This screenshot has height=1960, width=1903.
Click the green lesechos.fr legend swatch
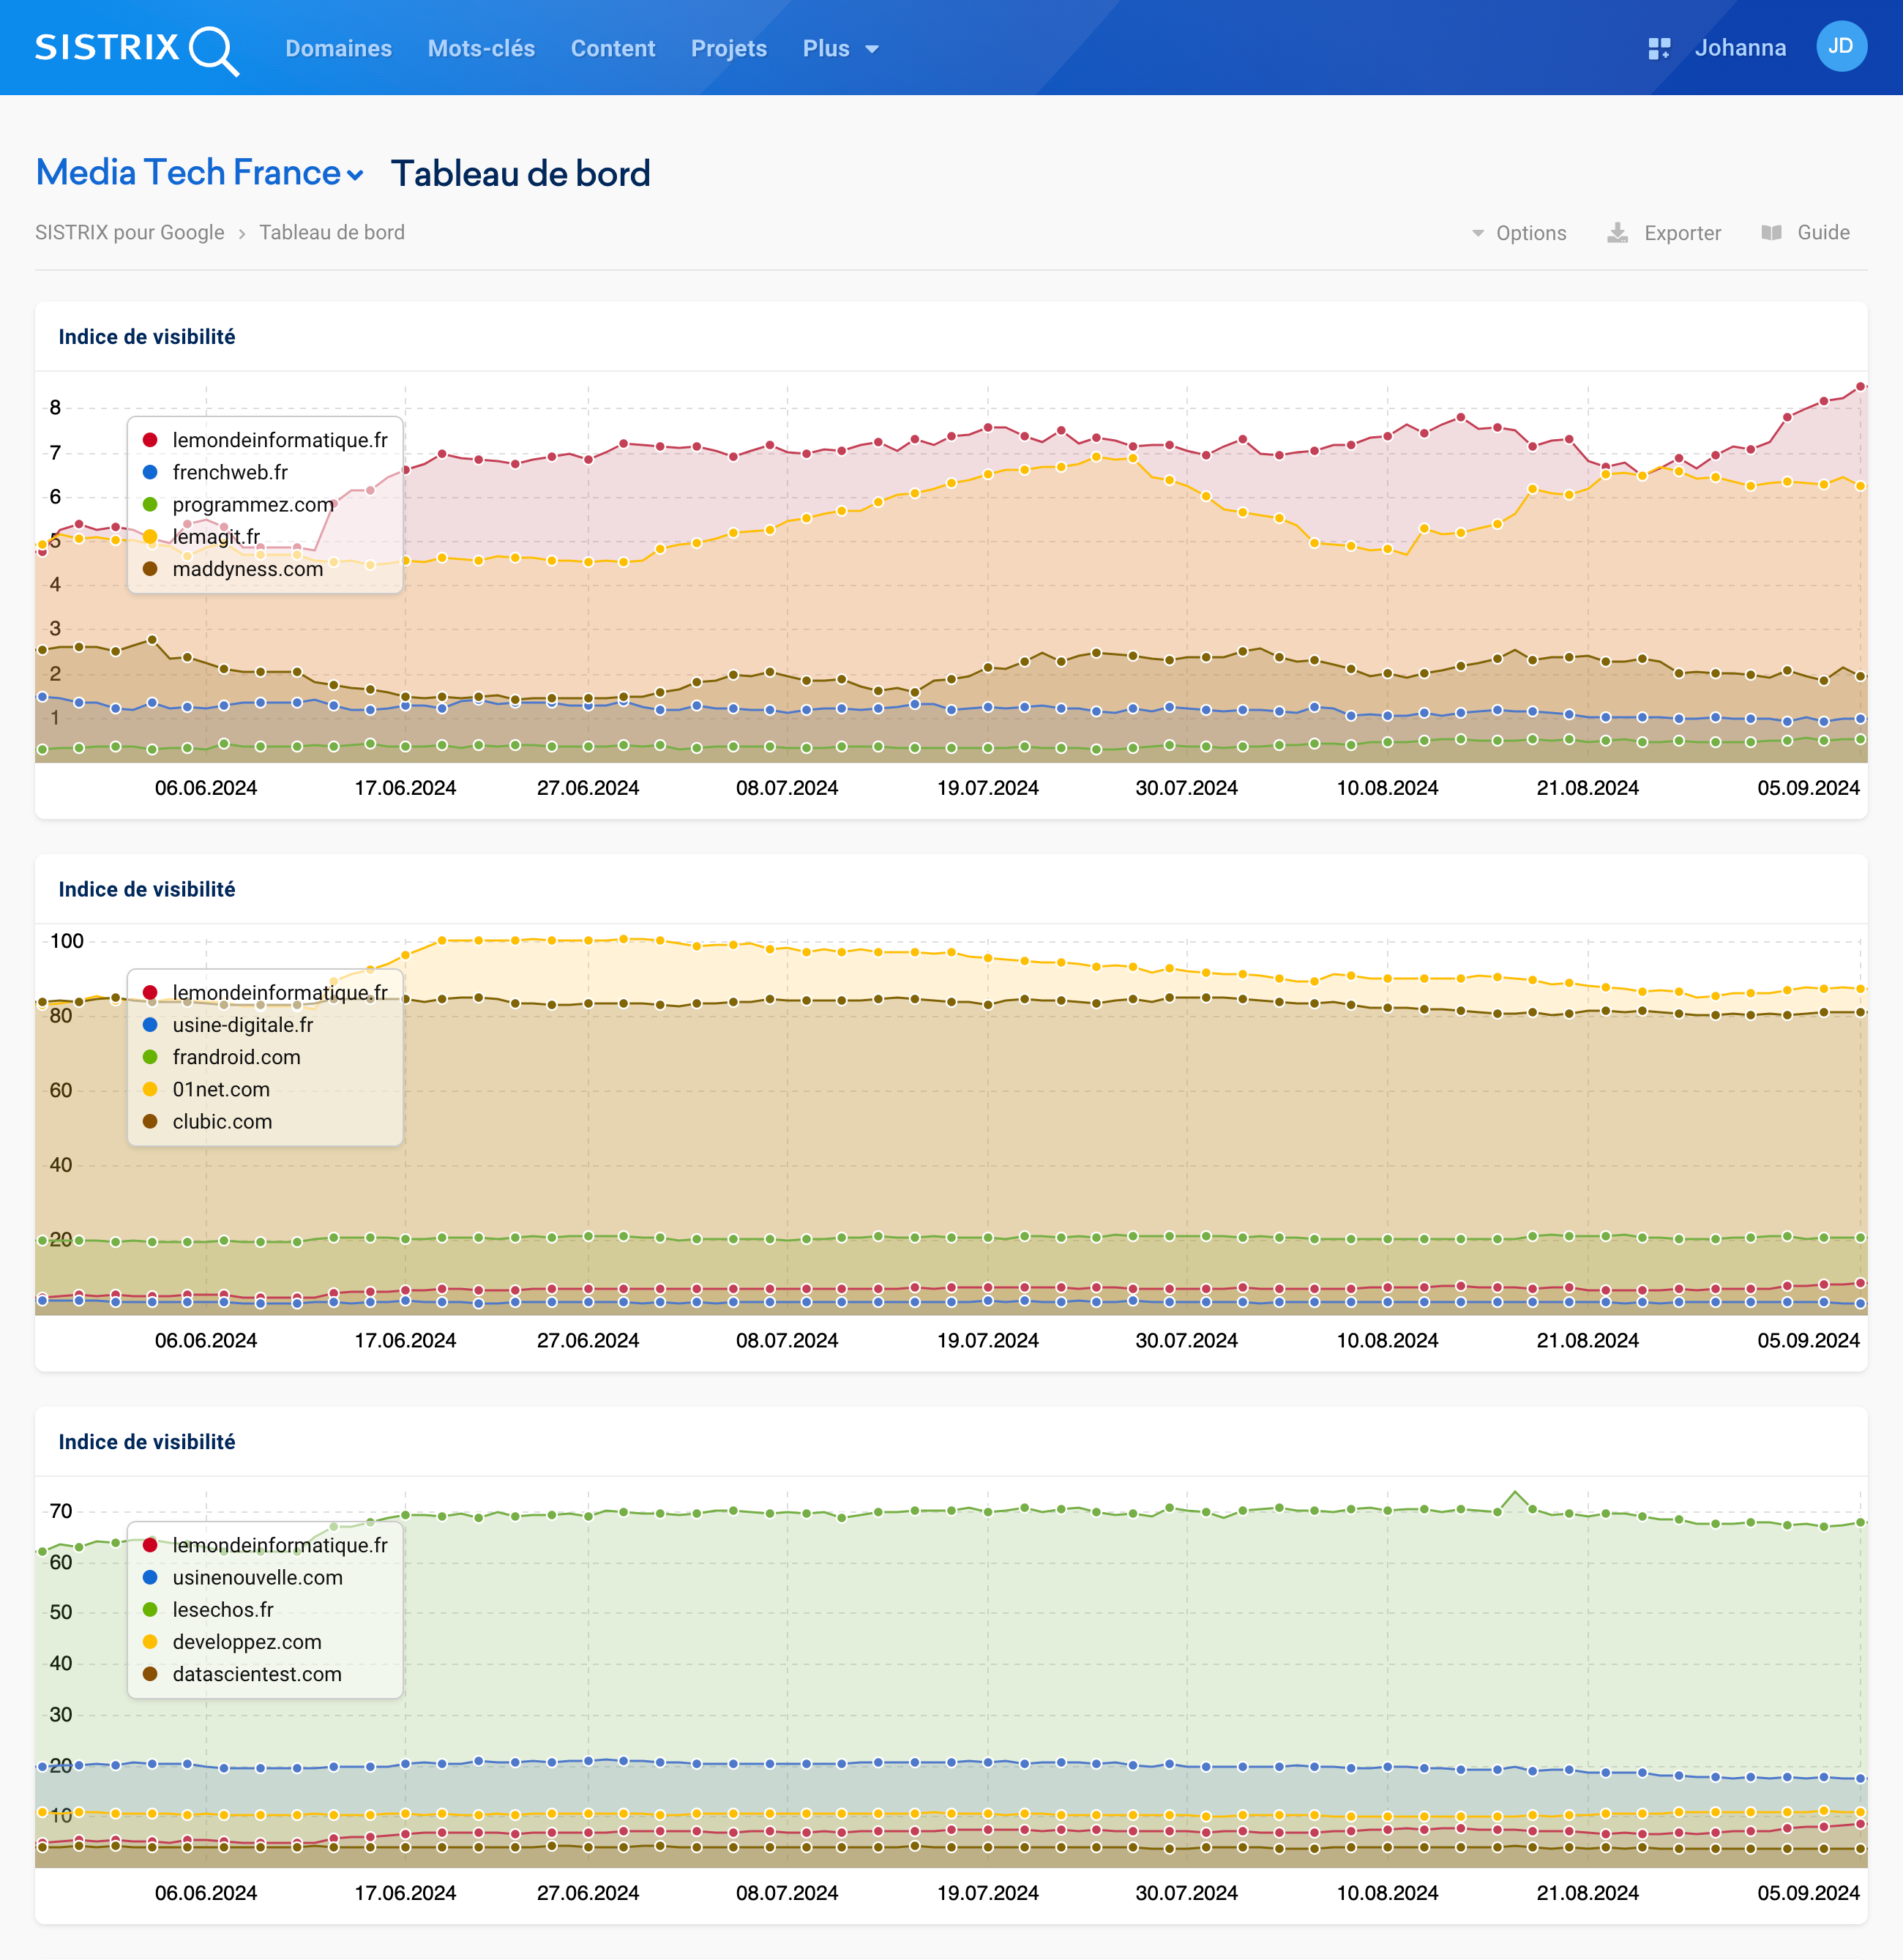150,1609
